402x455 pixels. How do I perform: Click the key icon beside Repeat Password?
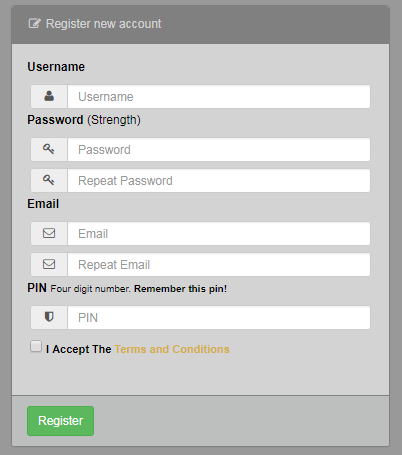(x=49, y=180)
